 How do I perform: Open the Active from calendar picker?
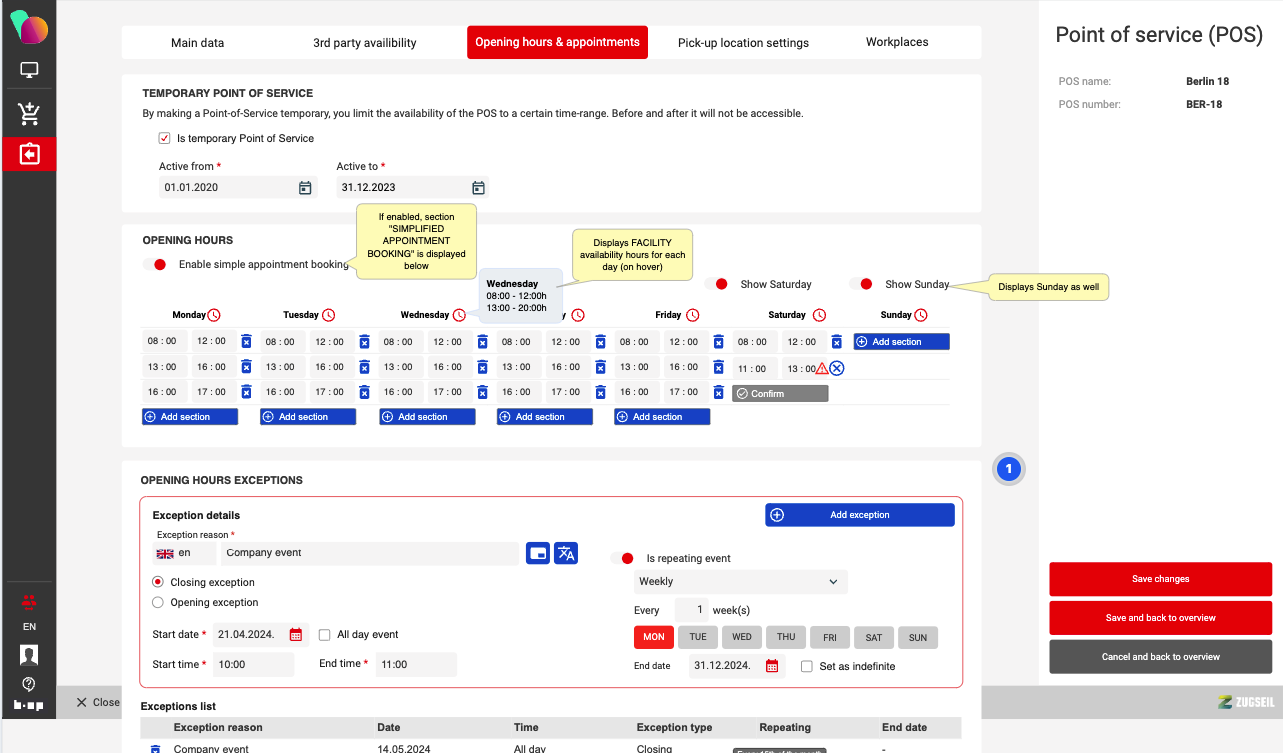[305, 188]
